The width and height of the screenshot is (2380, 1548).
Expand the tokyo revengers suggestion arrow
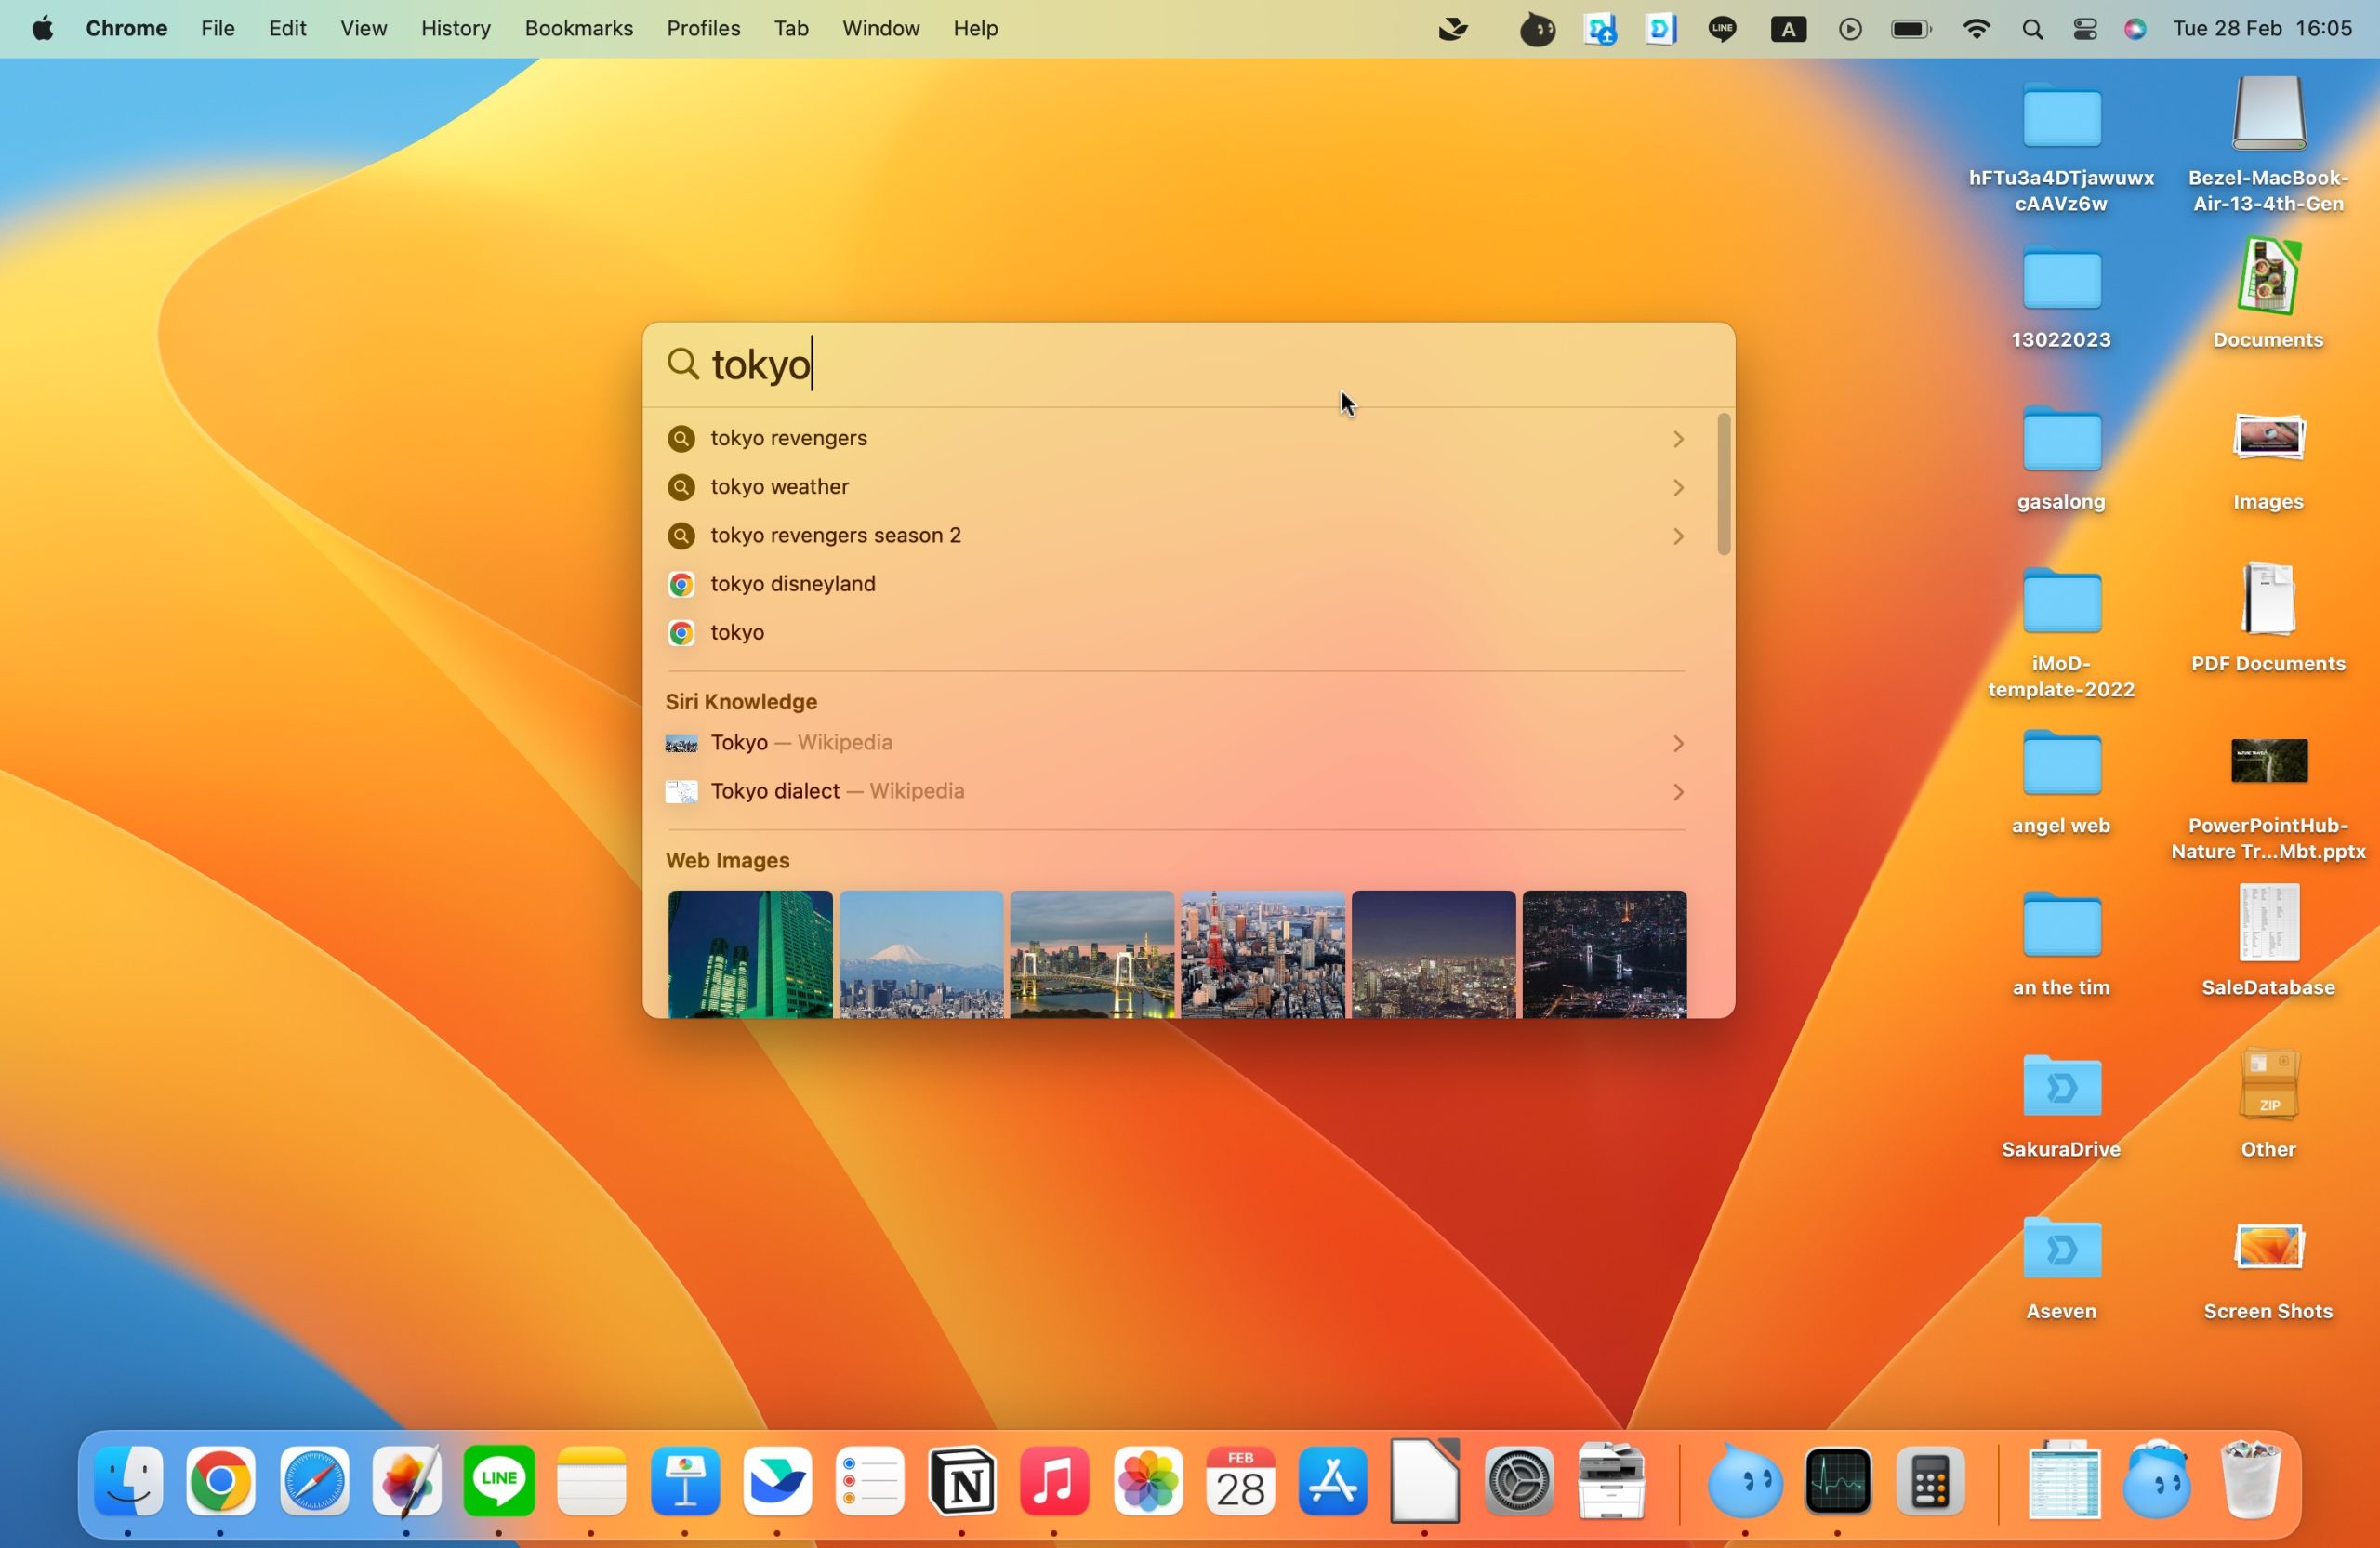(1678, 439)
